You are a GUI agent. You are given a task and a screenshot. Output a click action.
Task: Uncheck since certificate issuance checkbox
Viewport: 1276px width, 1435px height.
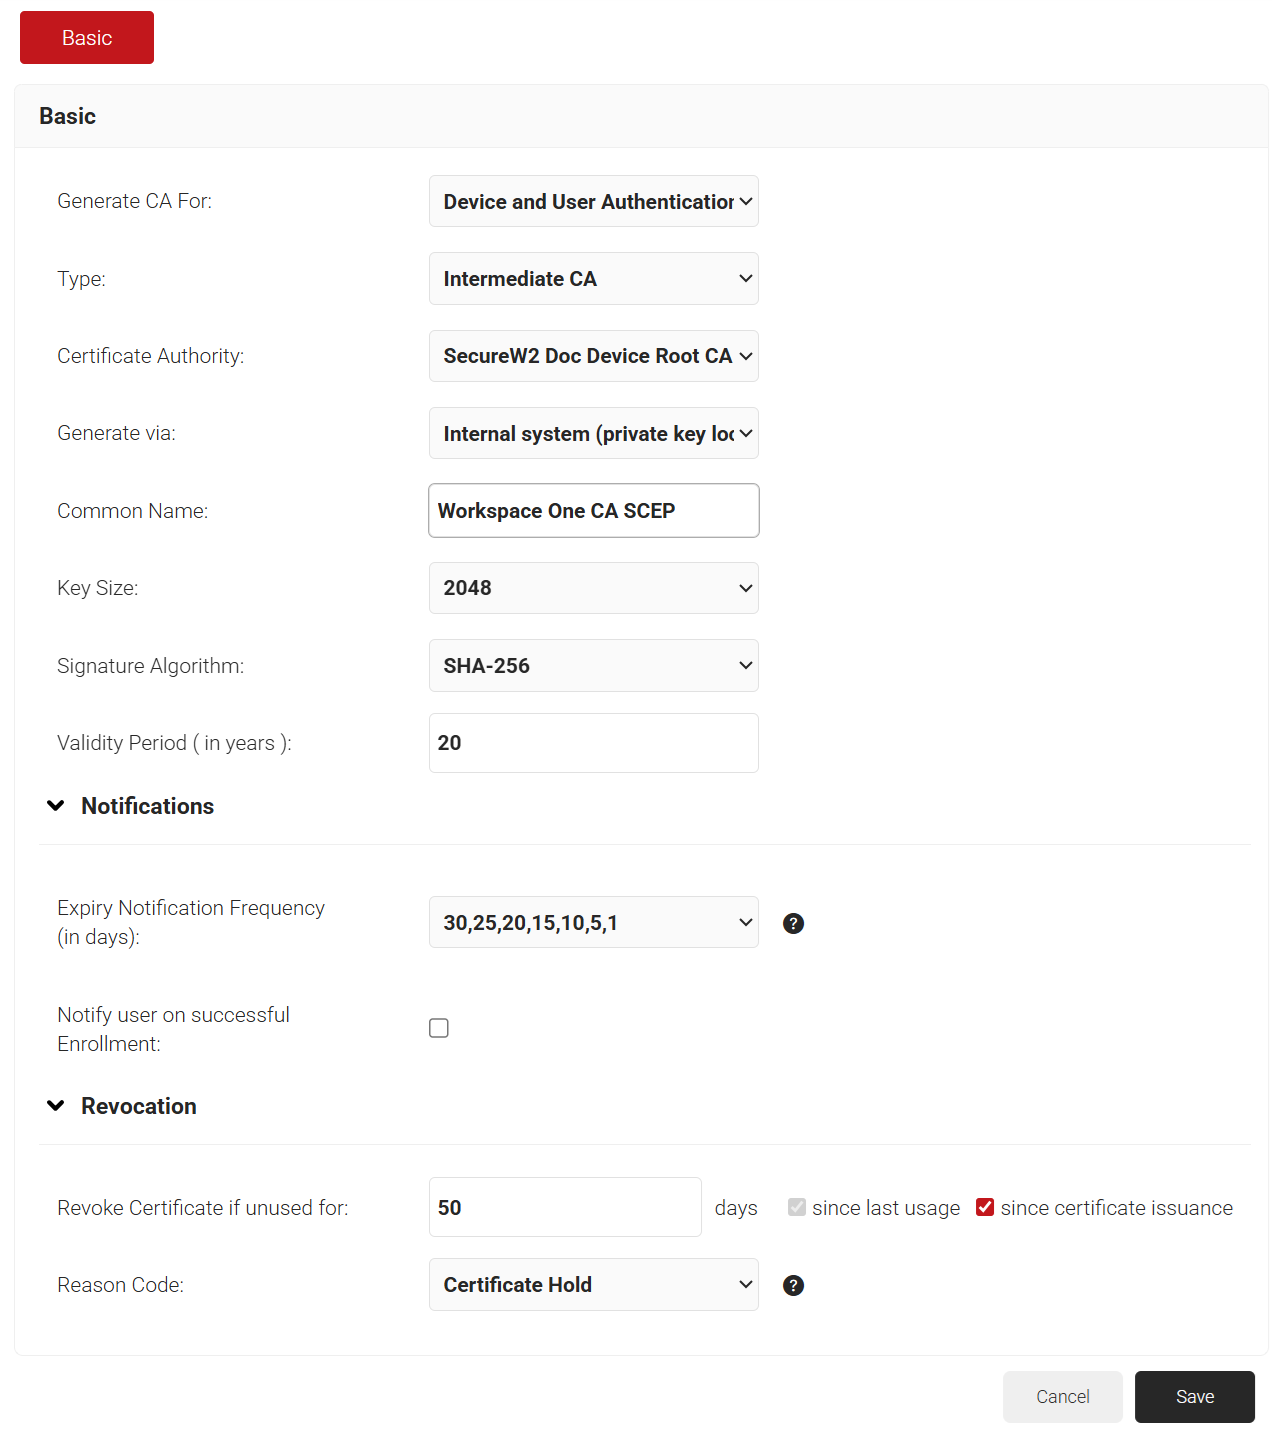click(x=985, y=1207)
